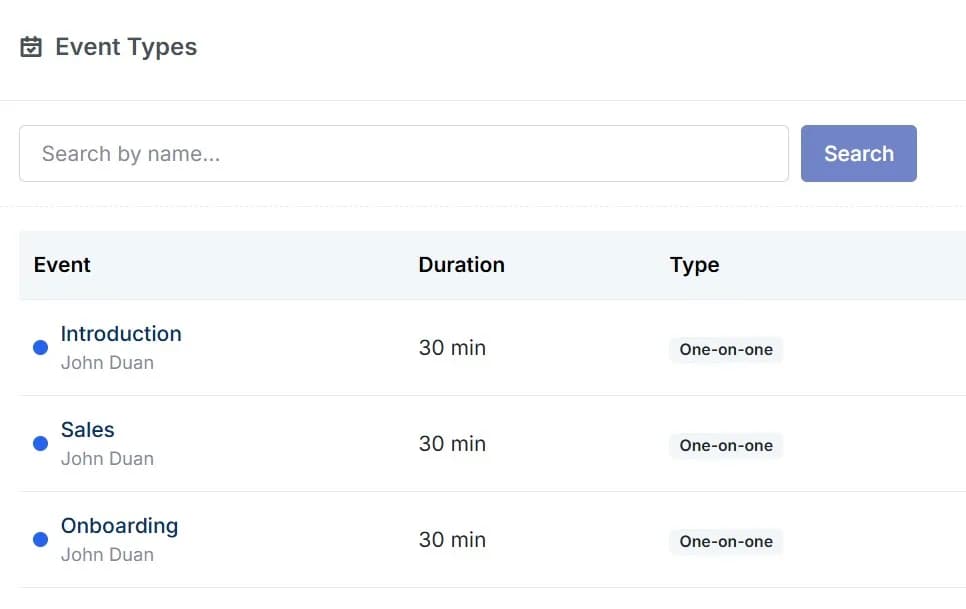Viewport: 966px width, 609px height.
Task: Click 30 min duration for Onboarding
Action: (x=452, y=540)
